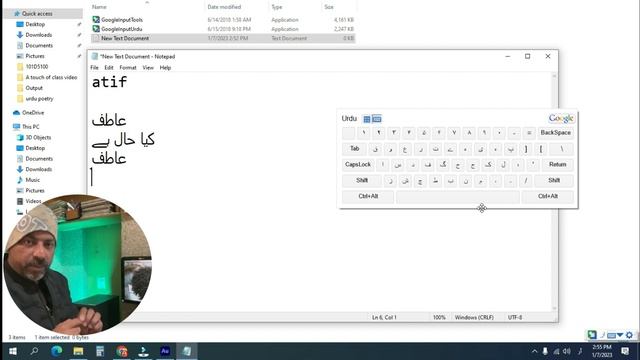Click Tab key on virtual keyboard
The image size is (640, 360).
tap(354, 149)
